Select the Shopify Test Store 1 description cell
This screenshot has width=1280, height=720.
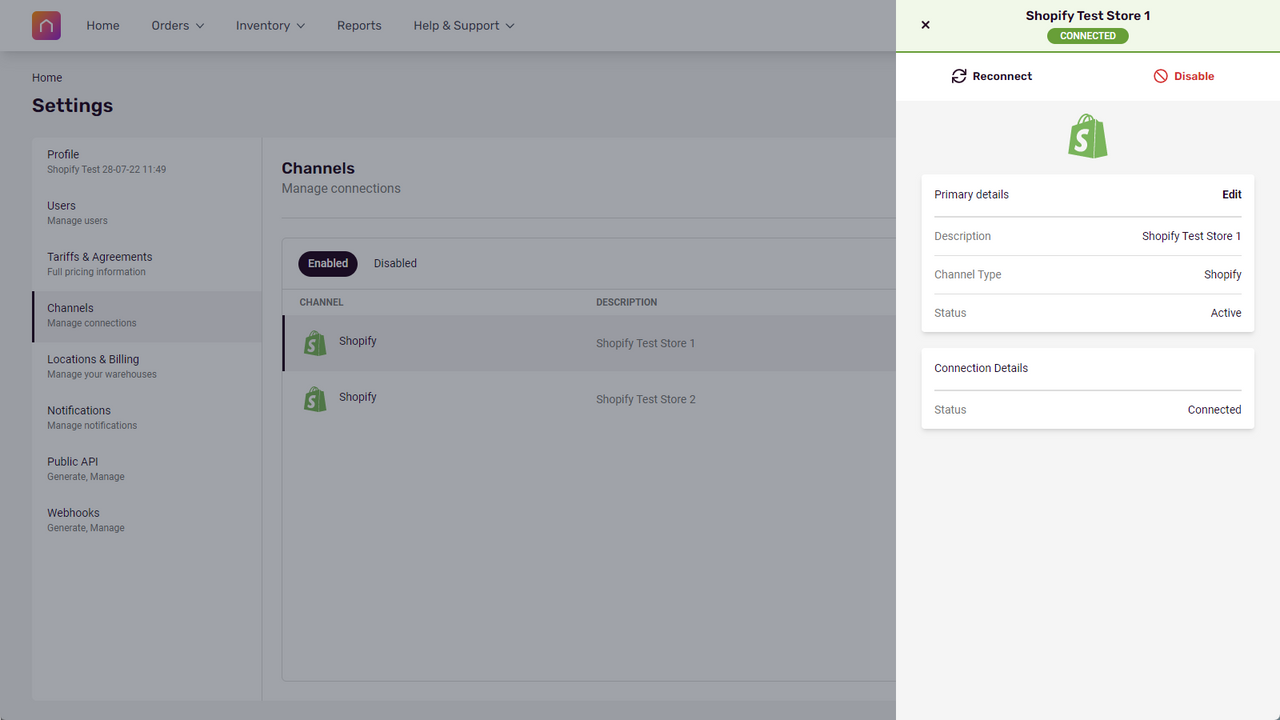pos(645,343)
